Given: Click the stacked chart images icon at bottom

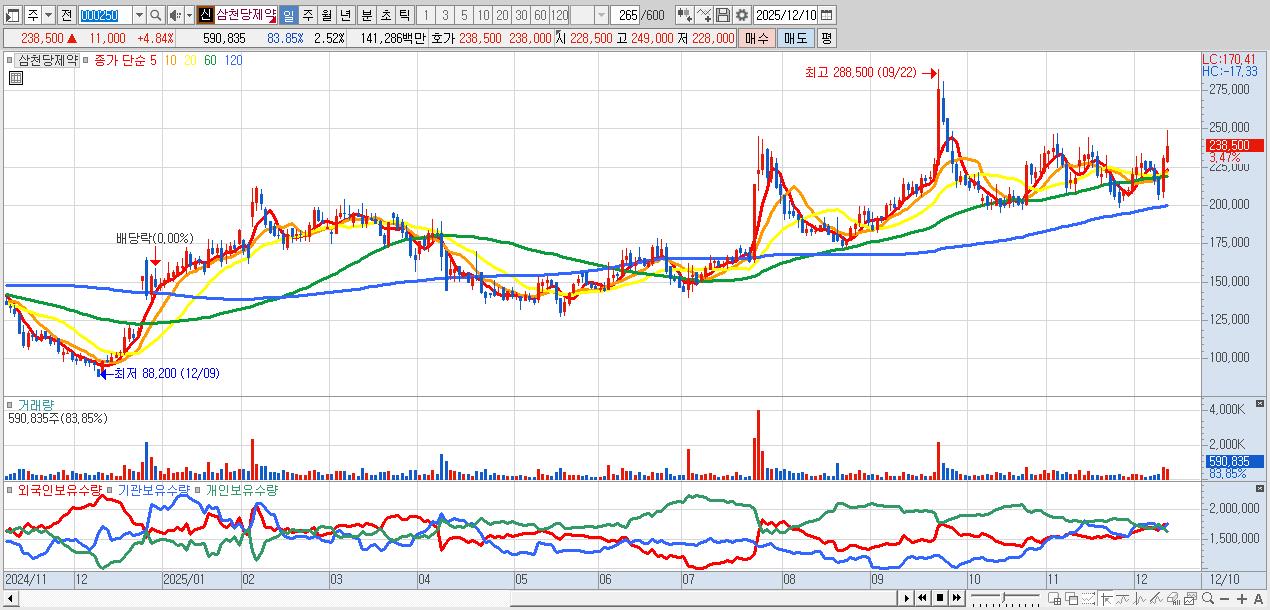Looking at the screenshot, I should 1191,599.
